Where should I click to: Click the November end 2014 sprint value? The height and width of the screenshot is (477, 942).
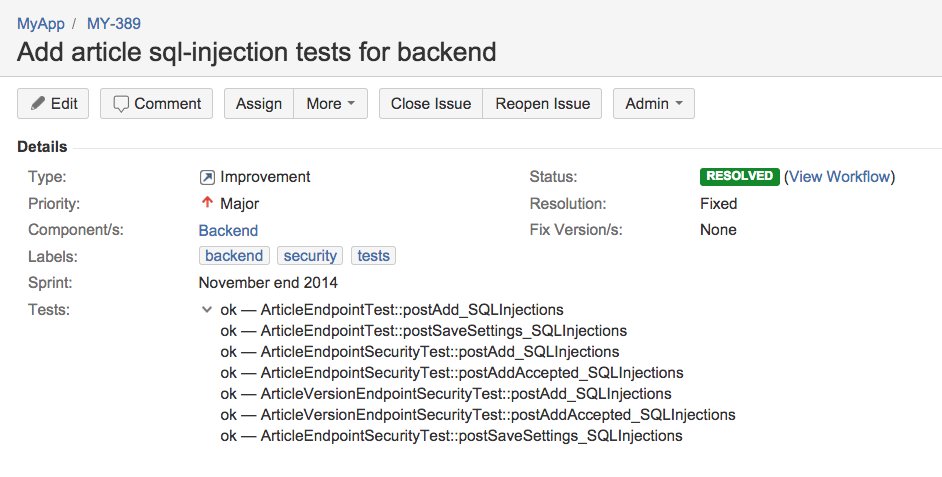pyautogui.click(x=268, y=283)
